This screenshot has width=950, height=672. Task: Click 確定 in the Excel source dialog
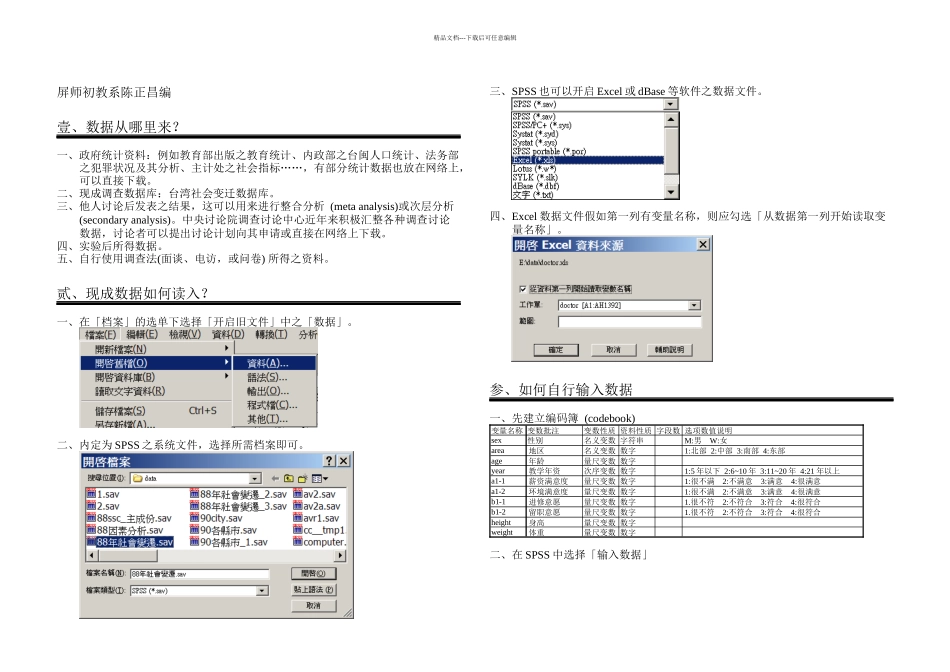(x=556, y=350)
